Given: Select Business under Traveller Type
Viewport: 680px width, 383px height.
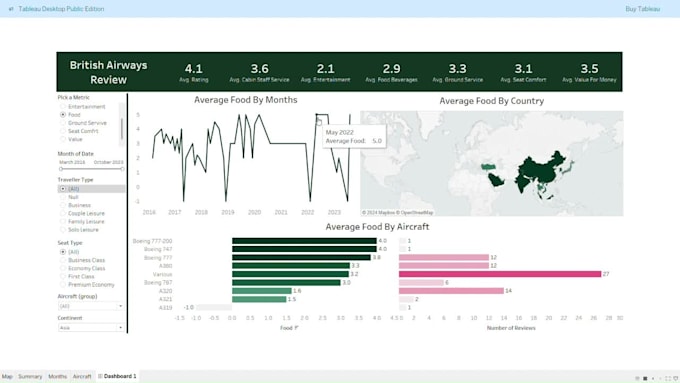Looking at the screenshot, I should pos(63,205).
